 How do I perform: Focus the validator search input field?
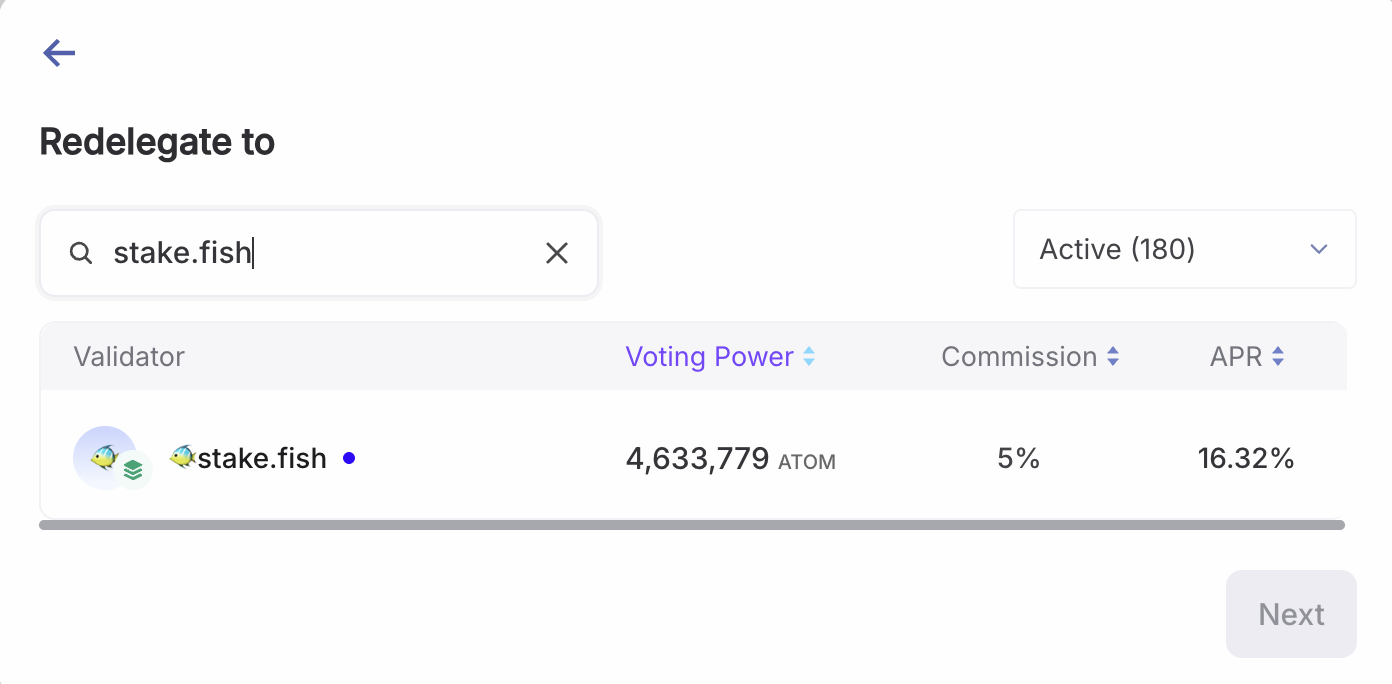pyautogui.click(x=320, y=253)
